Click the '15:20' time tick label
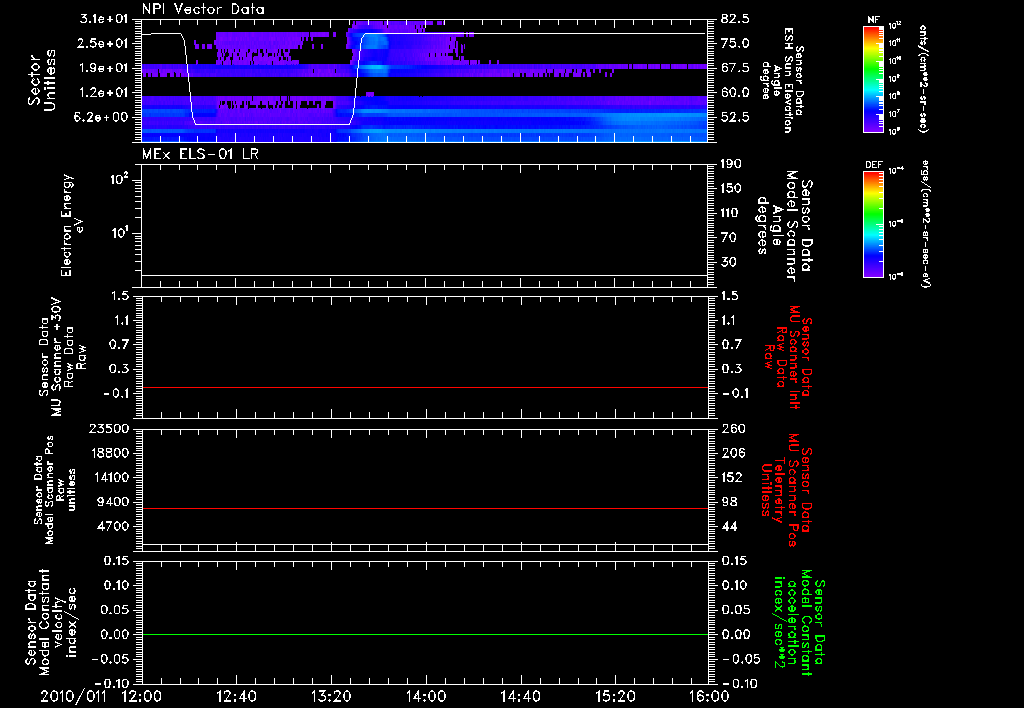This screenshot has height=708, width=1024. pyautogui.click(x=615, y=696)
